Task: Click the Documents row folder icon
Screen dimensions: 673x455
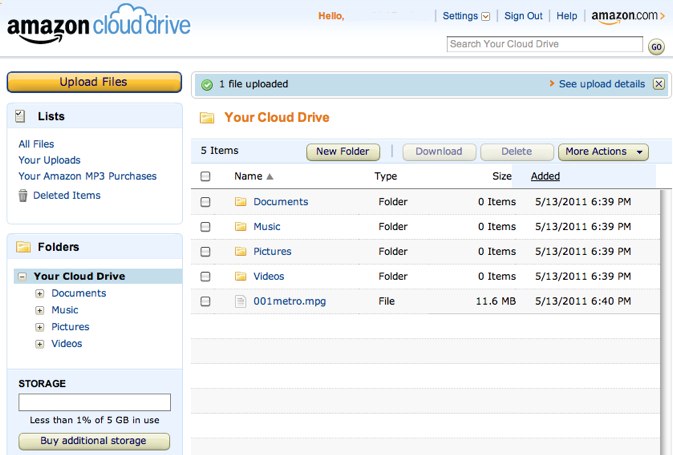Action: (240, 201)
